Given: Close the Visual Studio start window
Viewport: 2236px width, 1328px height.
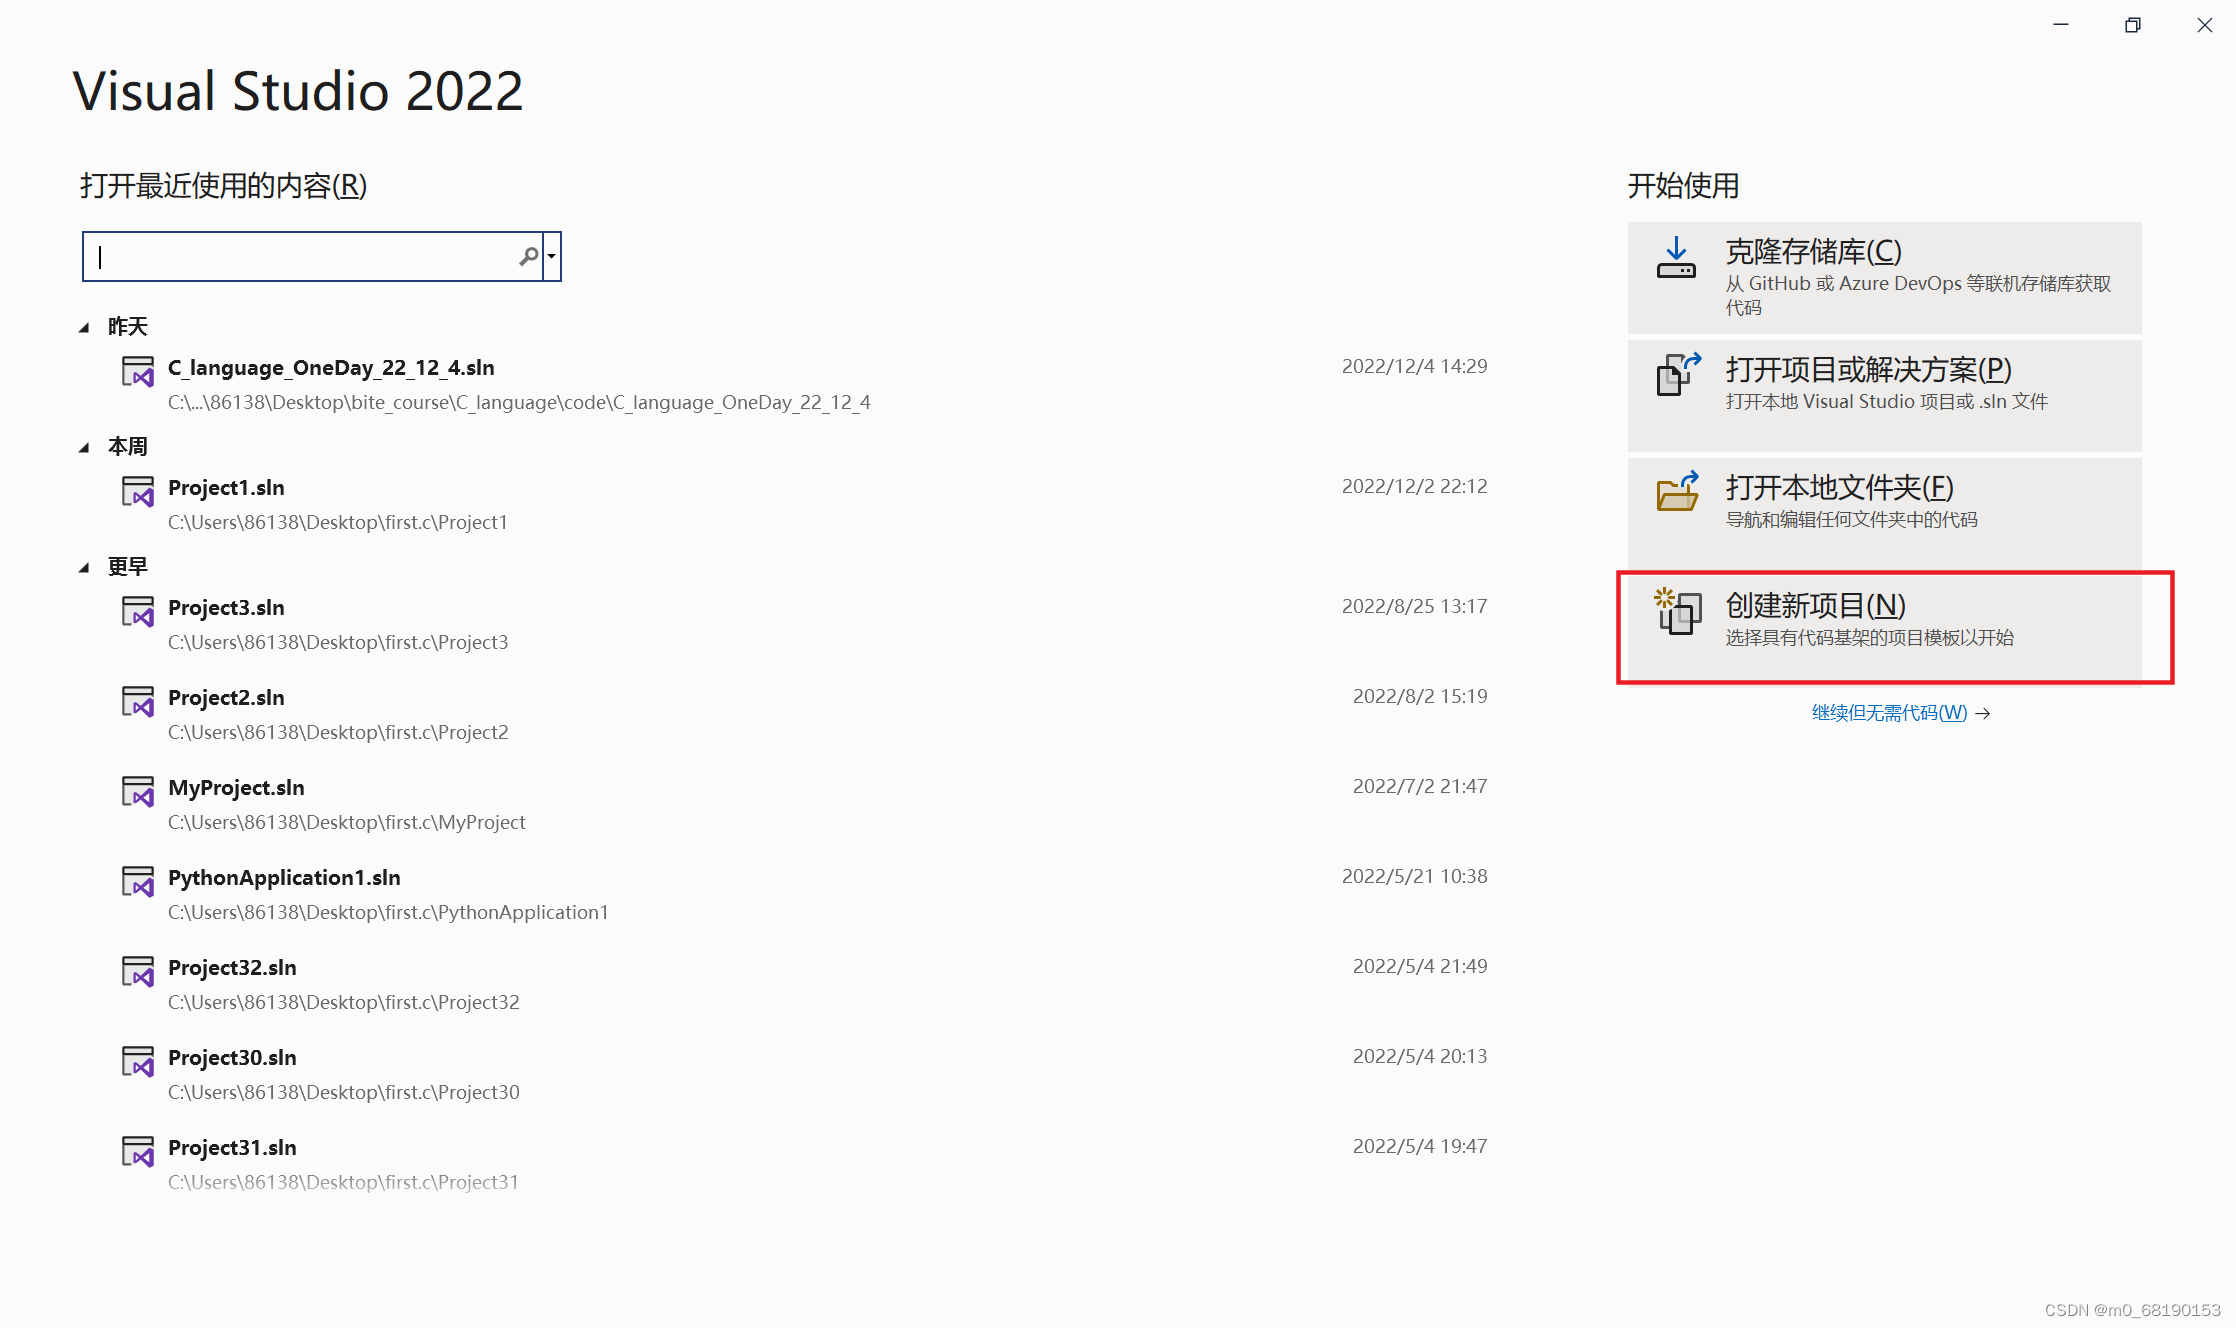Looking at the screenshot, I should pyautogui.click(x=2204, y=25).
